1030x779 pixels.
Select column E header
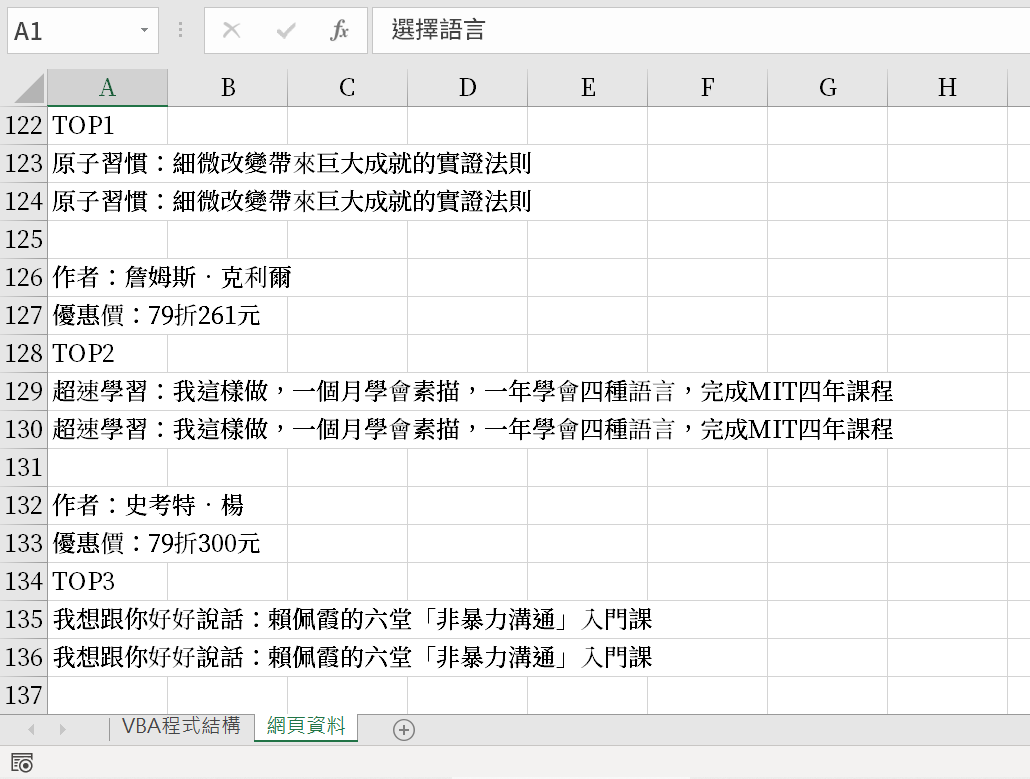[588, 87]
